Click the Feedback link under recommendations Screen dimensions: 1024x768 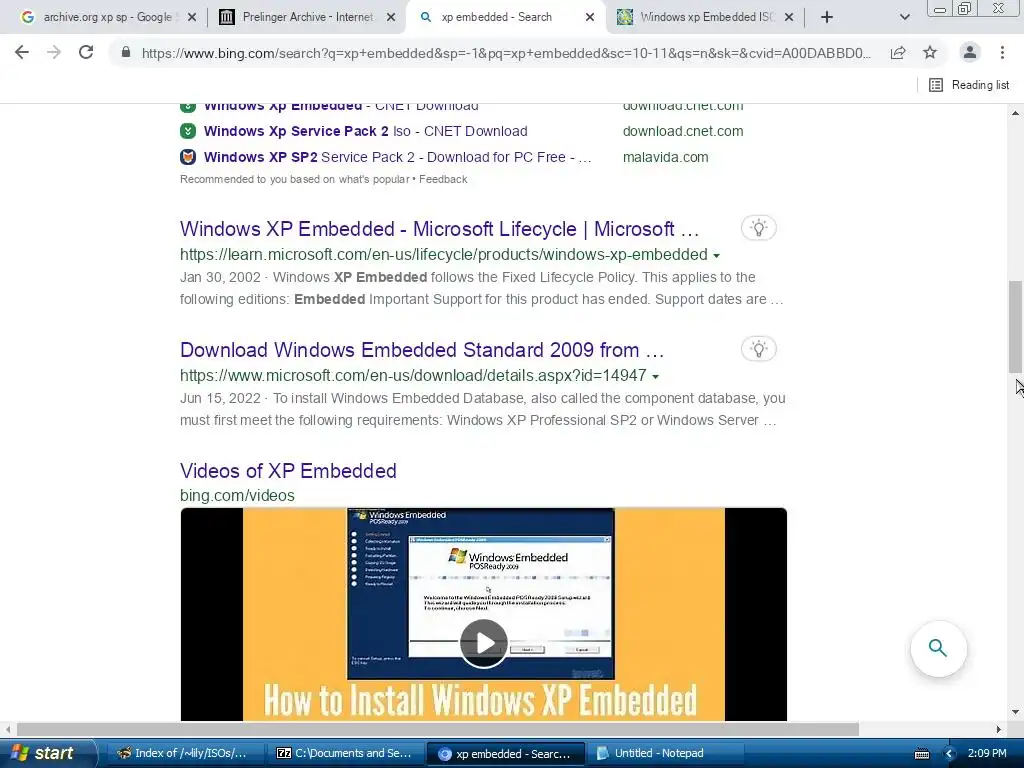[x=443, y=179]
